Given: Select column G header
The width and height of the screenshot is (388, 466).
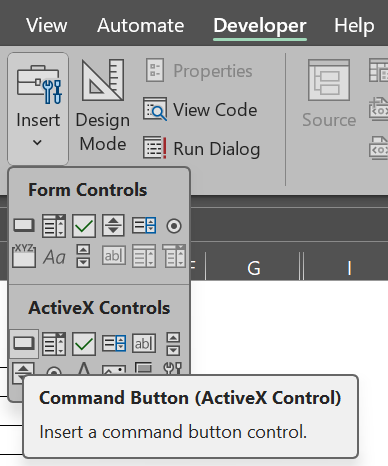Looking at the screenshot, I should (253, 268).
